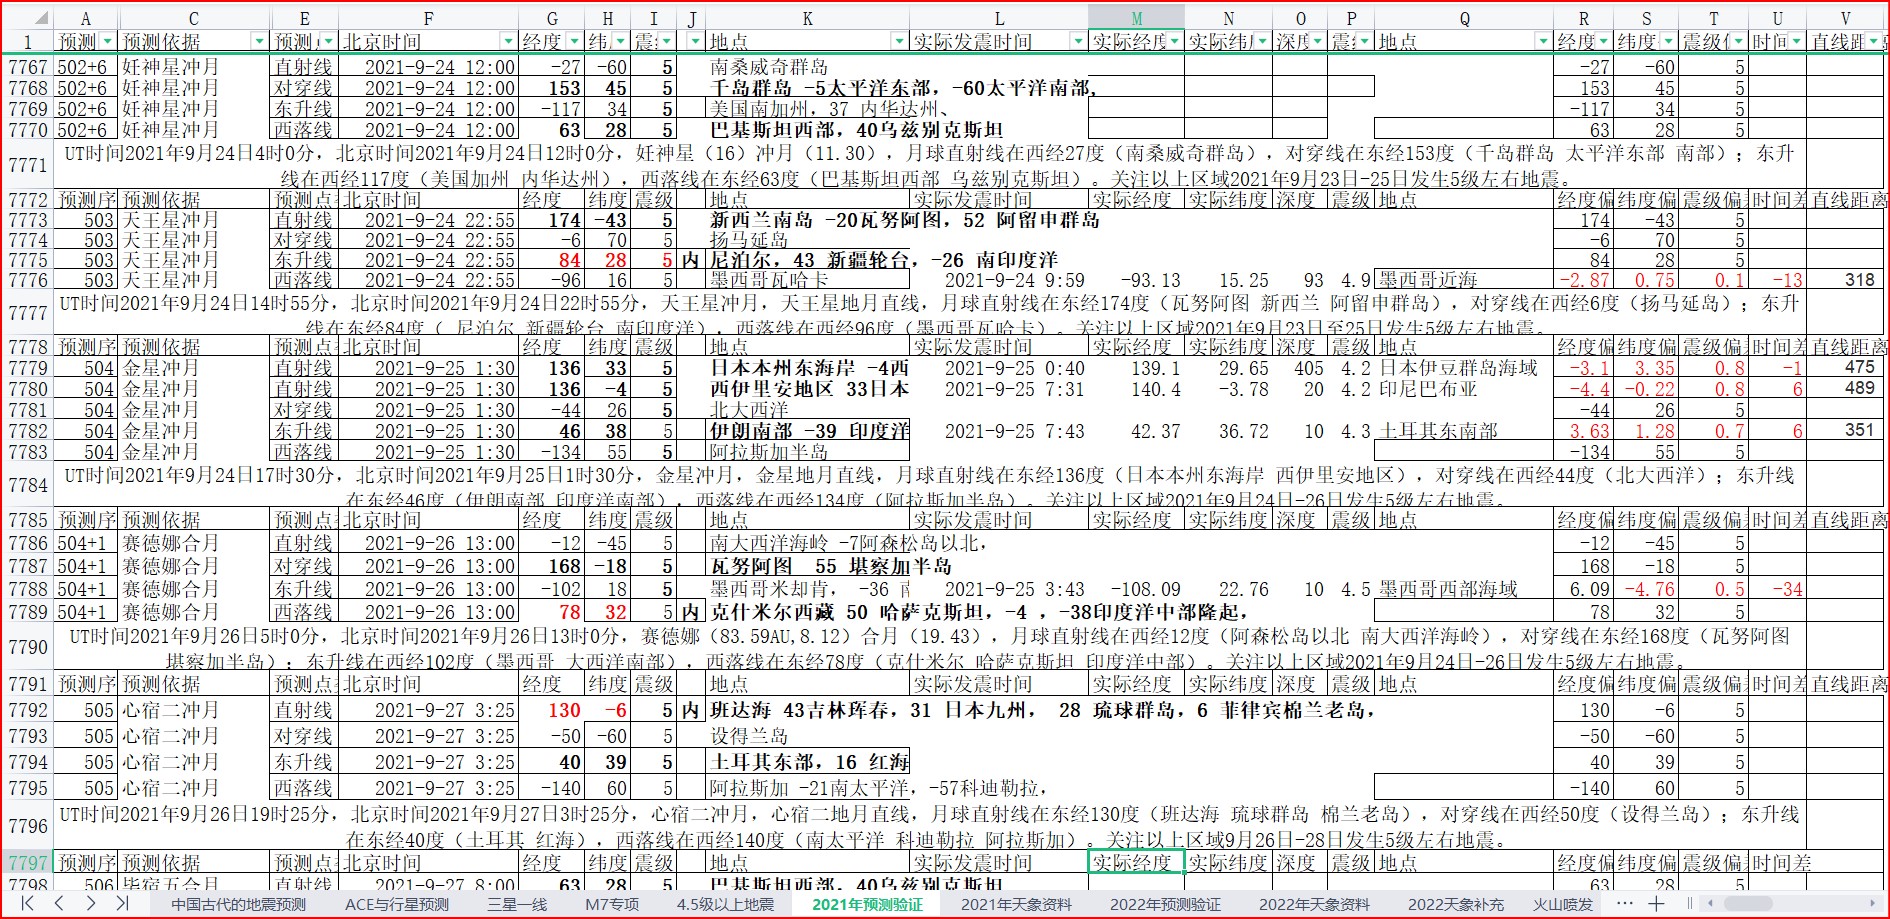The height and width of the screenshot is (919, 1890).
Task: Open filter dropdown for column K 地点
Action: click(898, 41)
